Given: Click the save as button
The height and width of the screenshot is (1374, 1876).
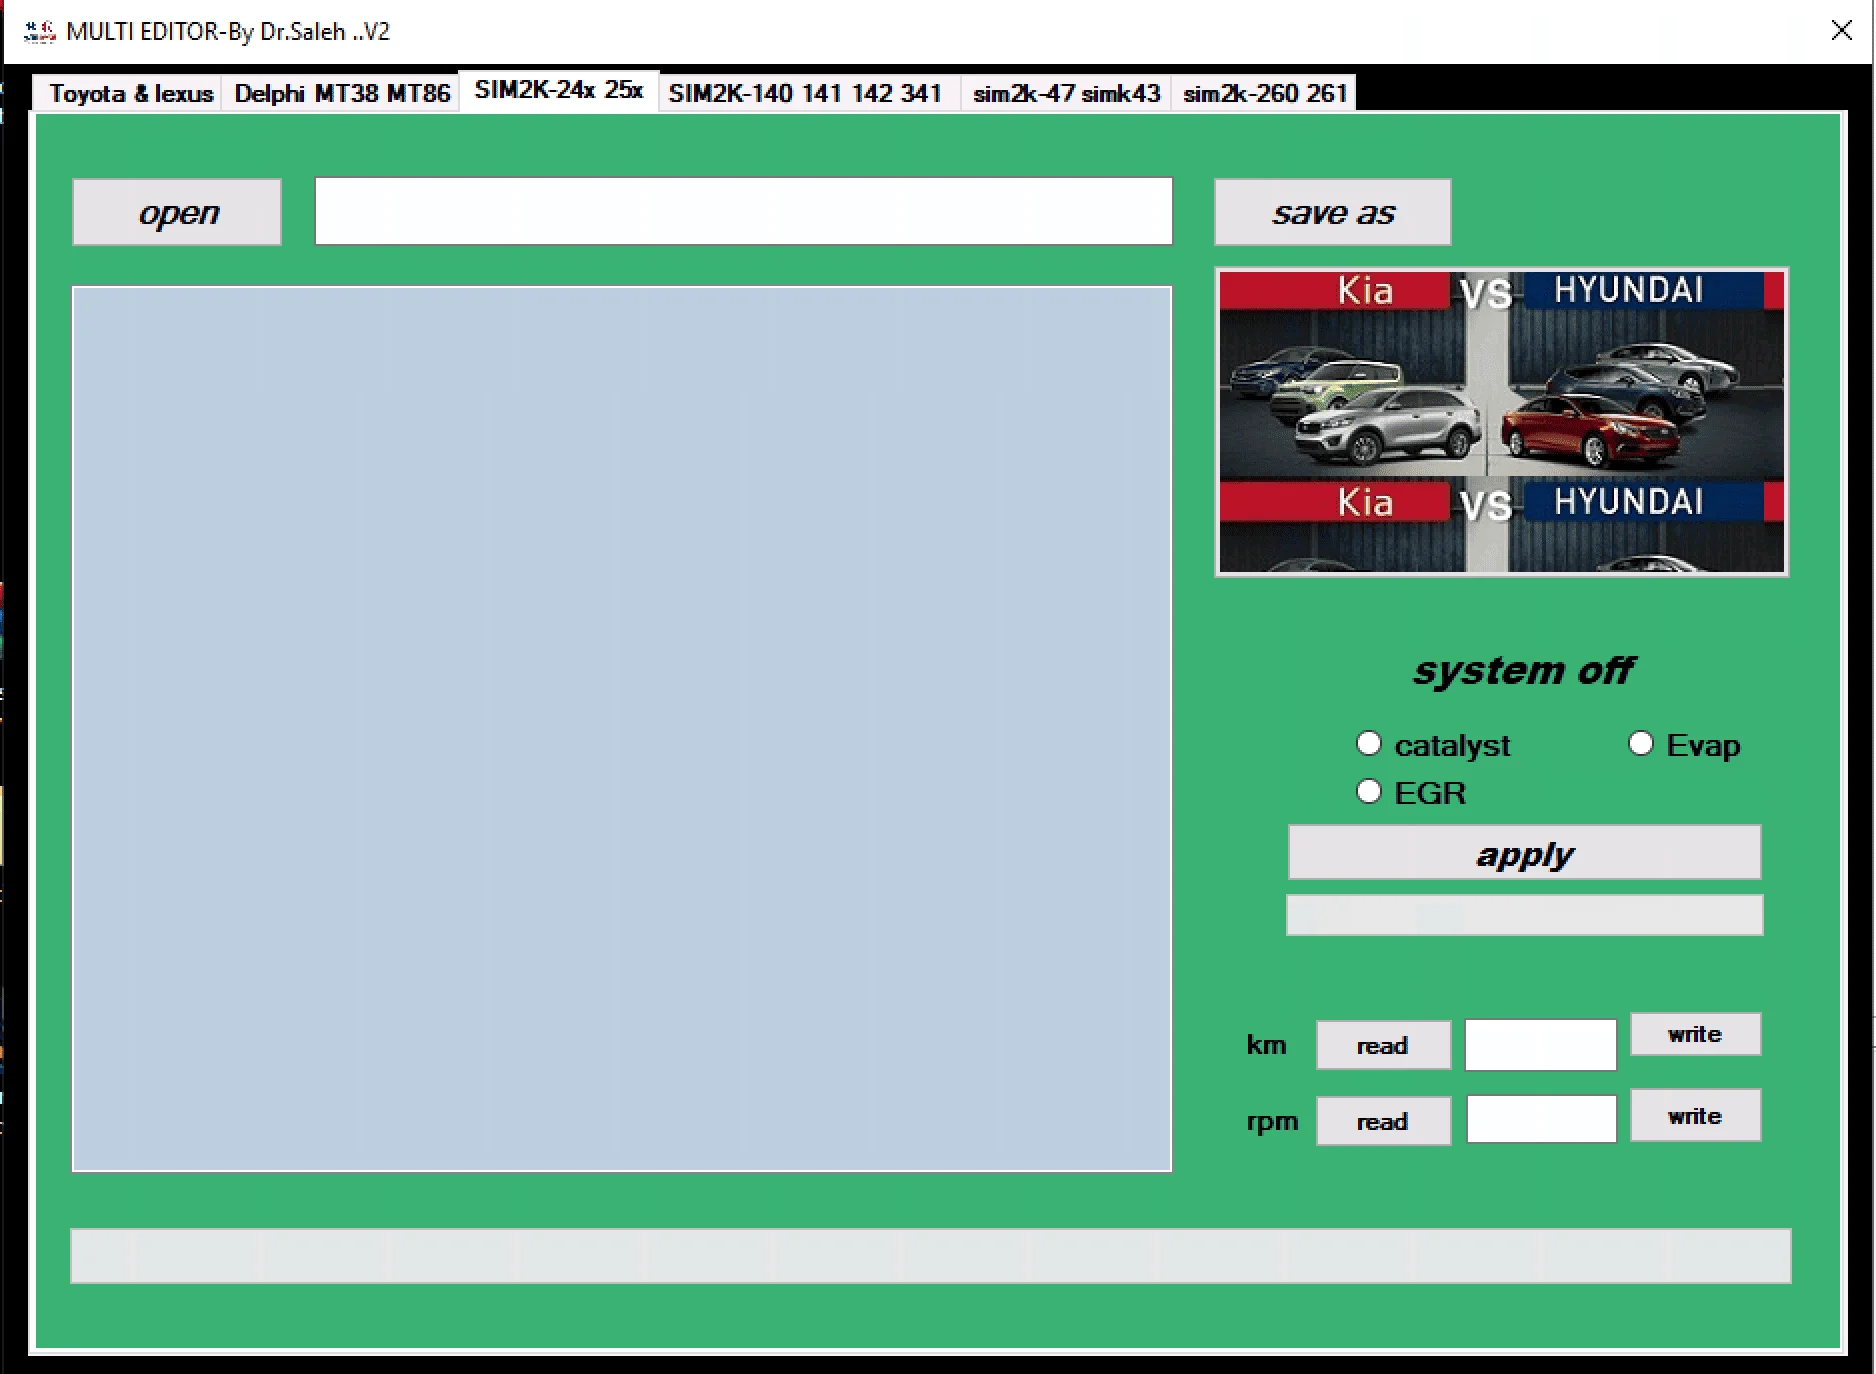Looking at the screenshot, I should coord(1332,212).
